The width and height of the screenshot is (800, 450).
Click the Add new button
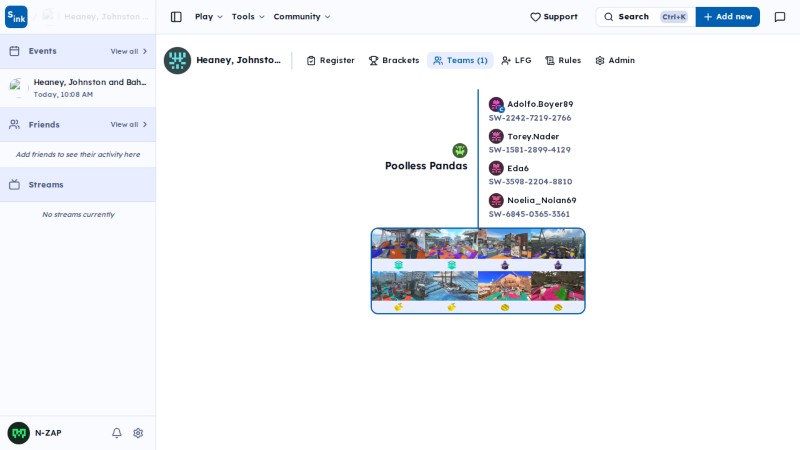point(728,17)
